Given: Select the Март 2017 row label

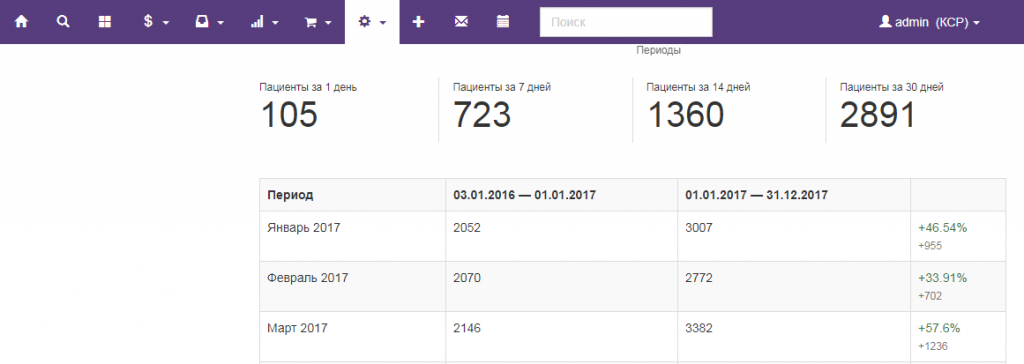Looking at the screenshot, I should coord(297,328).
